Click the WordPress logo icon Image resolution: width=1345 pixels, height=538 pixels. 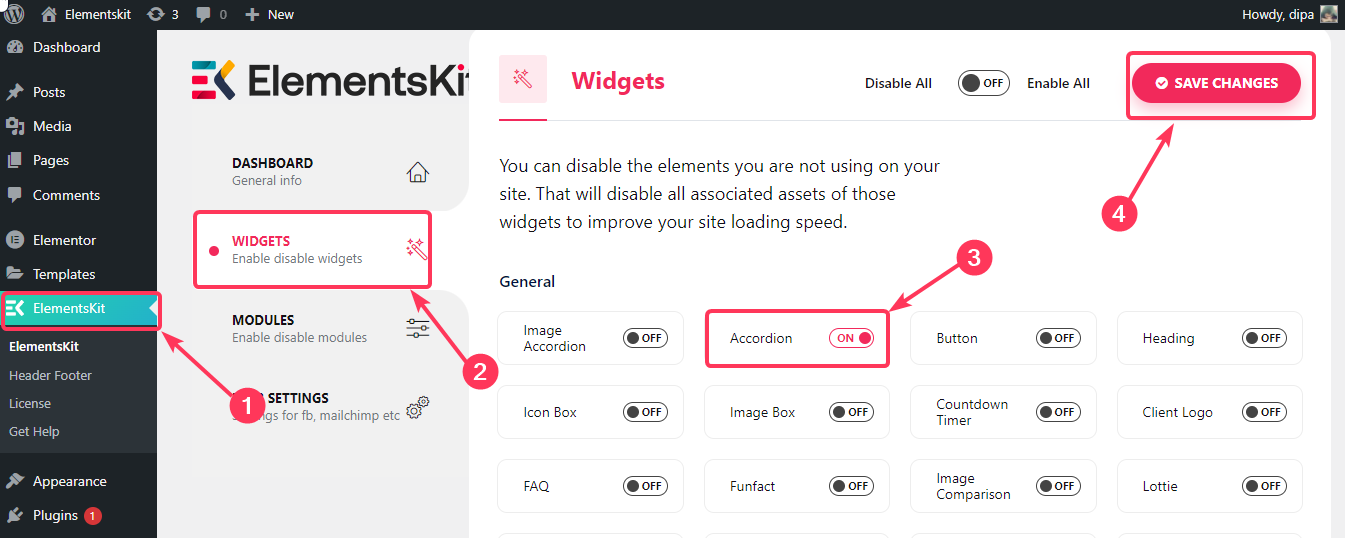(14, 14)
